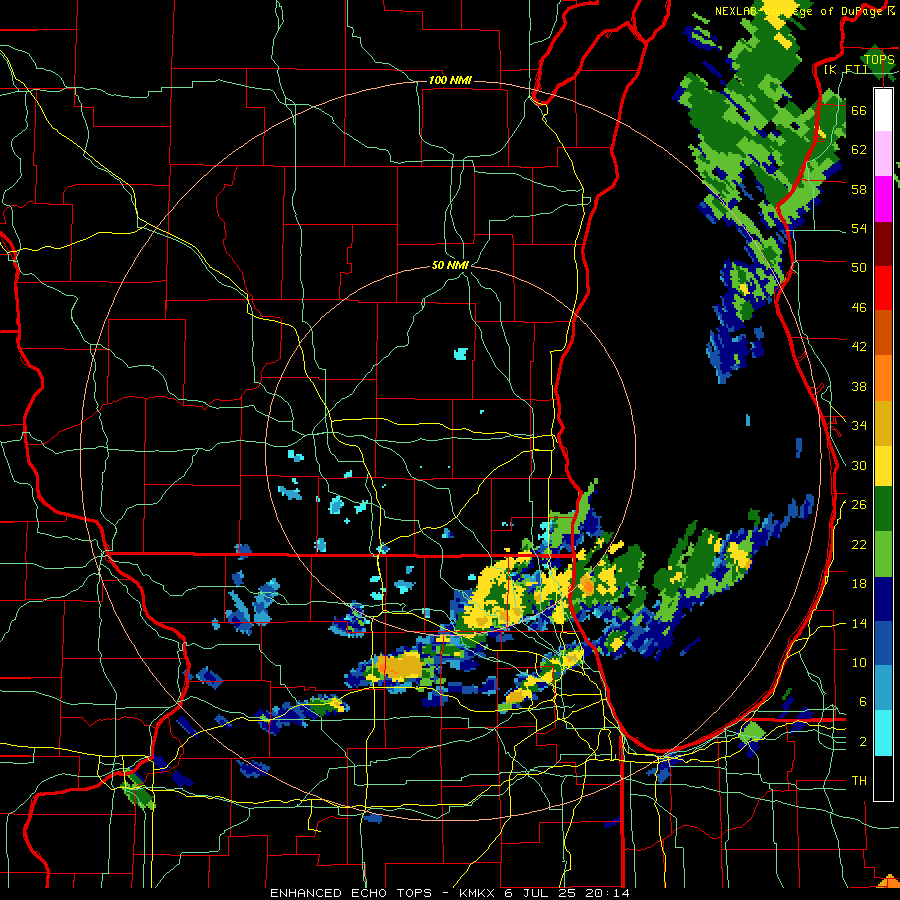Click the 22 legend value

[x=859, y=544]
